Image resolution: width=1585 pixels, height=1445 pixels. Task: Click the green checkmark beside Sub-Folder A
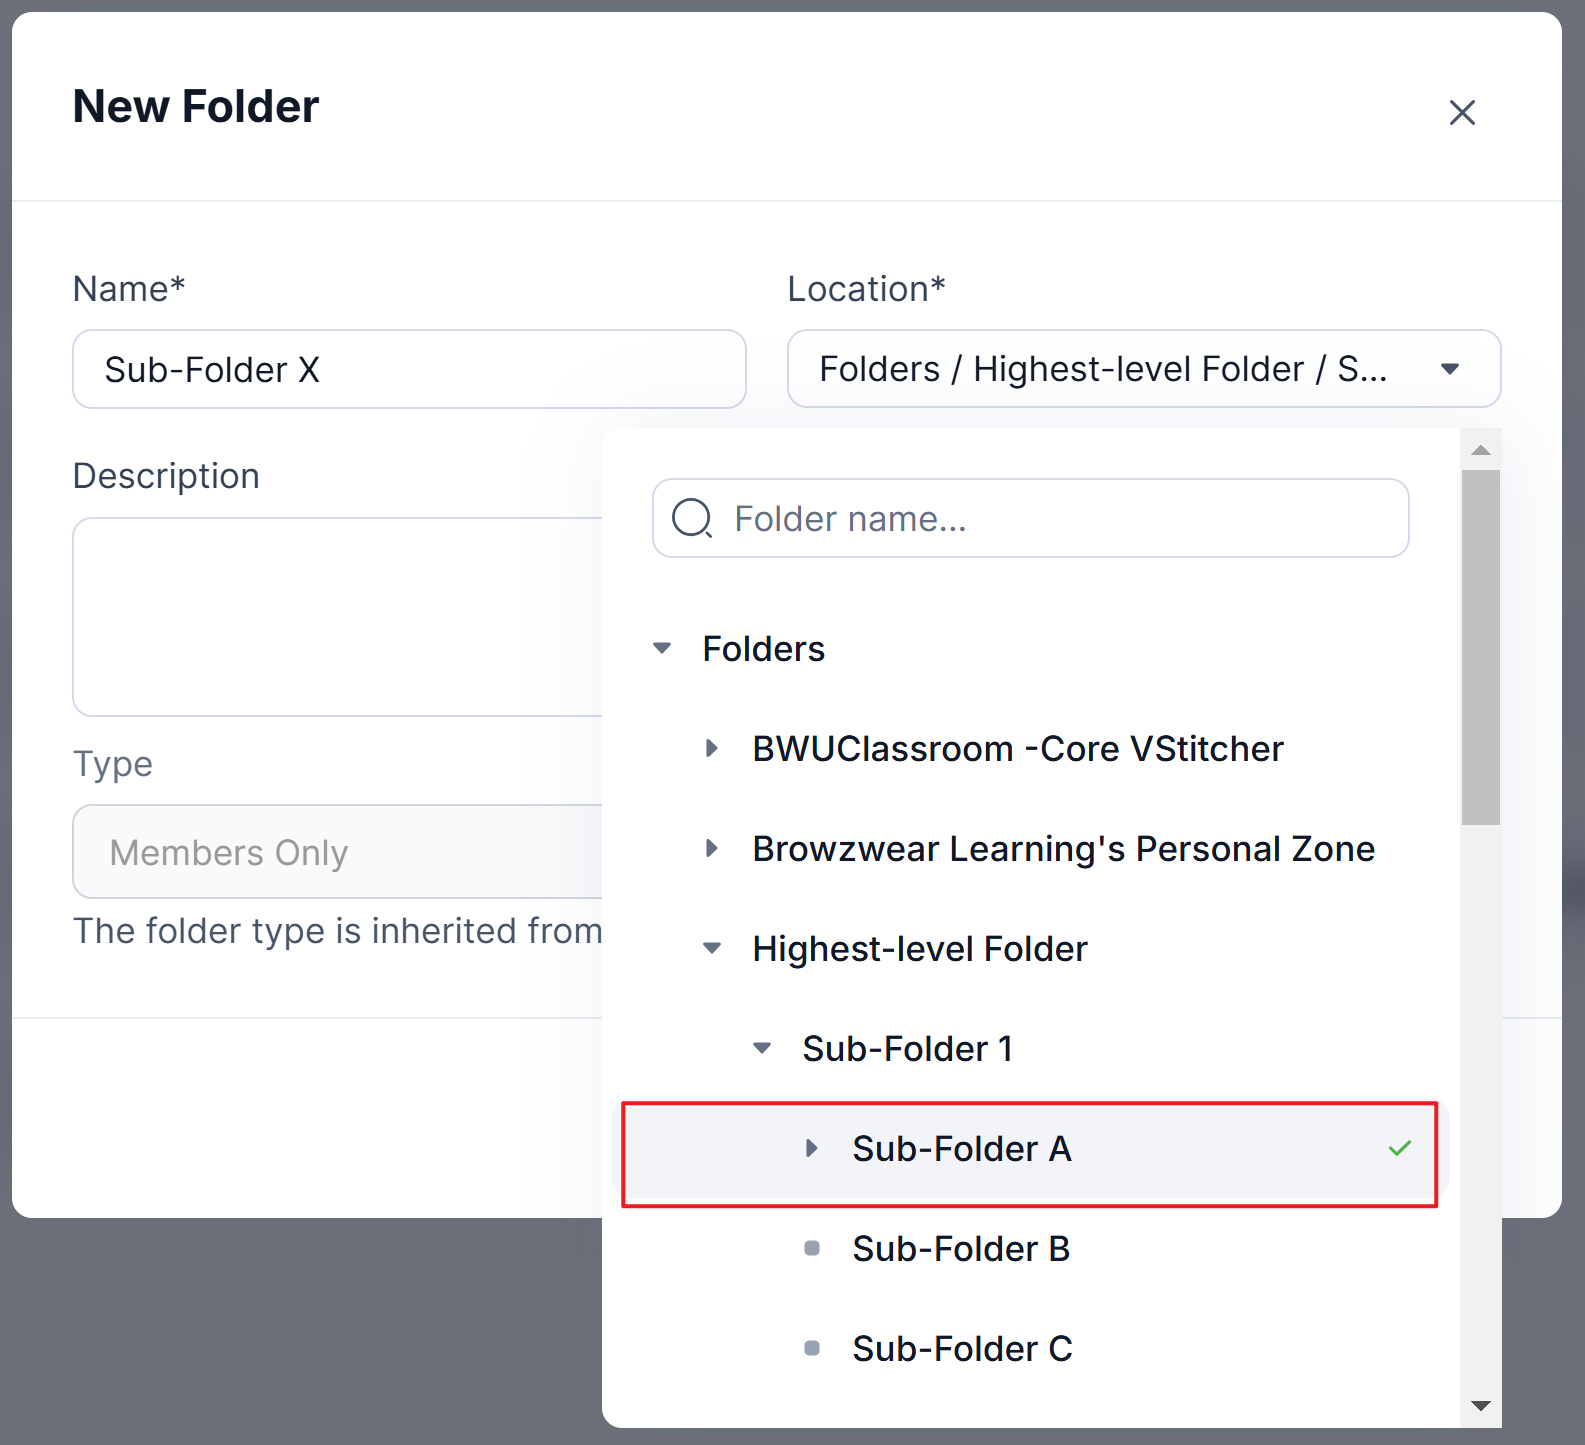click(1400, 1148)
